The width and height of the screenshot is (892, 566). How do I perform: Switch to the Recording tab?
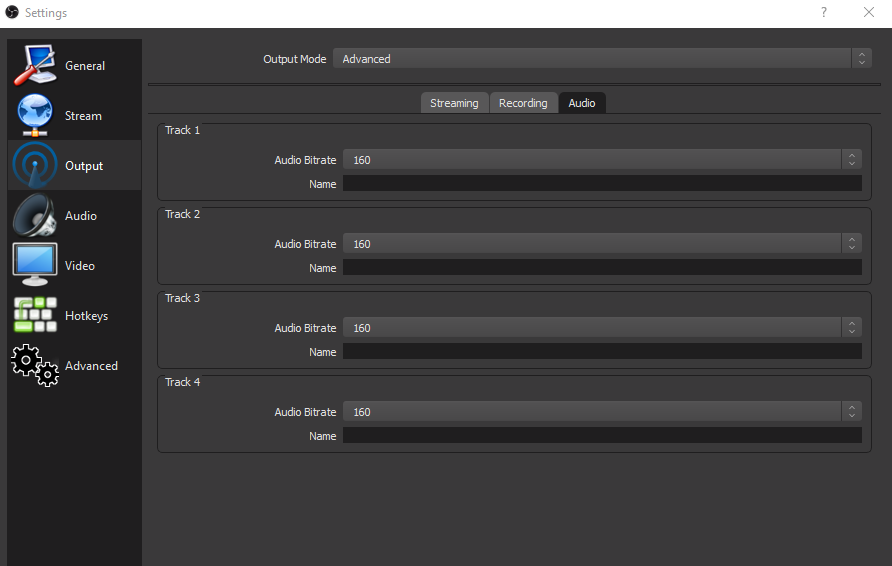523,103
